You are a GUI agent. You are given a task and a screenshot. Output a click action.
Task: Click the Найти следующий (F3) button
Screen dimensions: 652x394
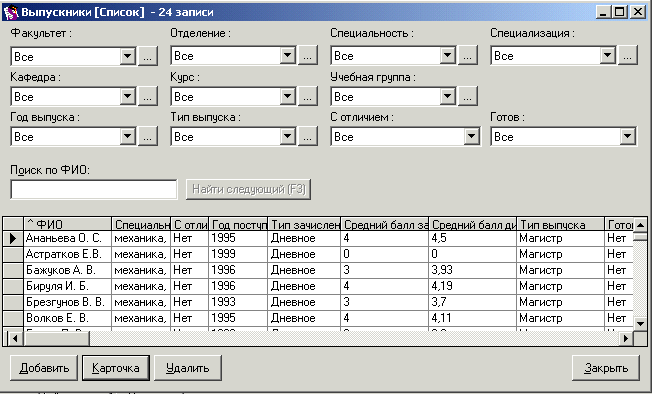click(249, 190)
